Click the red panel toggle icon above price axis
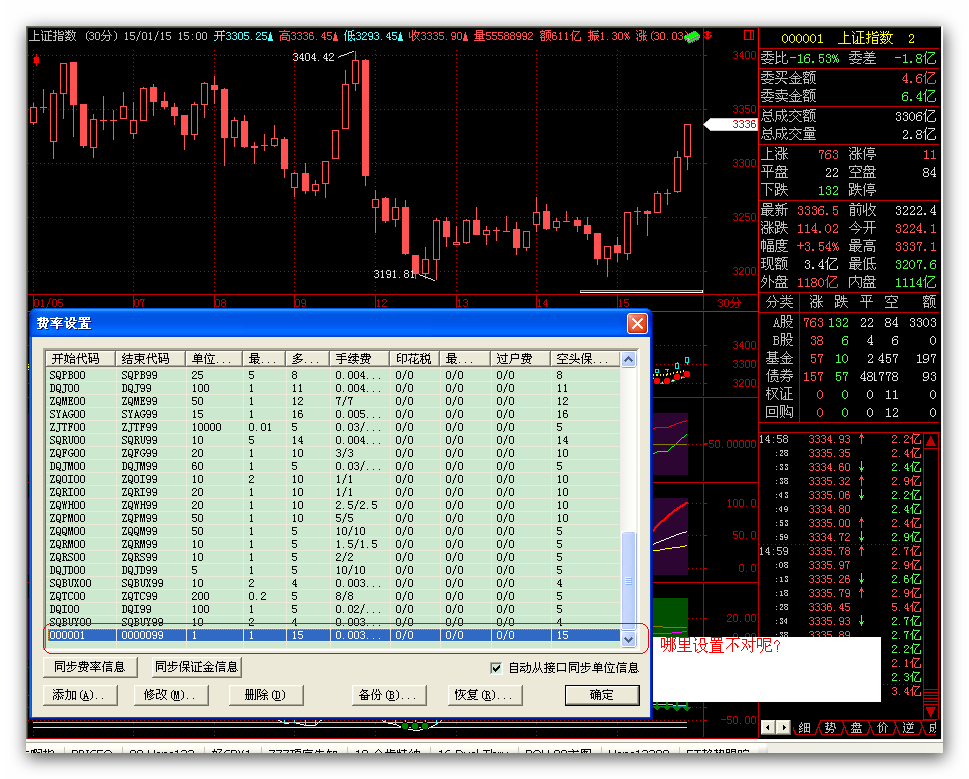This screenshot has width=969, height=779. (x=748, y=35)
